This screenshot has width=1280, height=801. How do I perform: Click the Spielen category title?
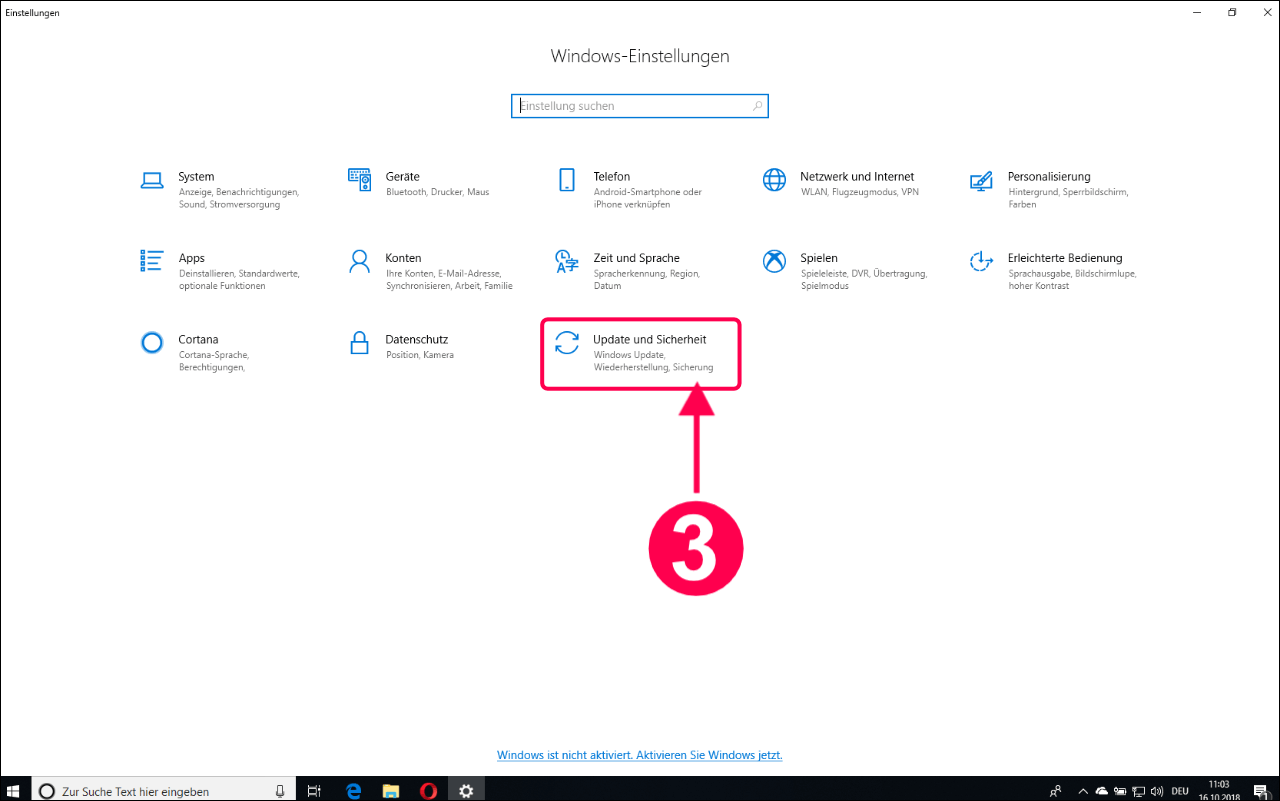coord(819,258)
